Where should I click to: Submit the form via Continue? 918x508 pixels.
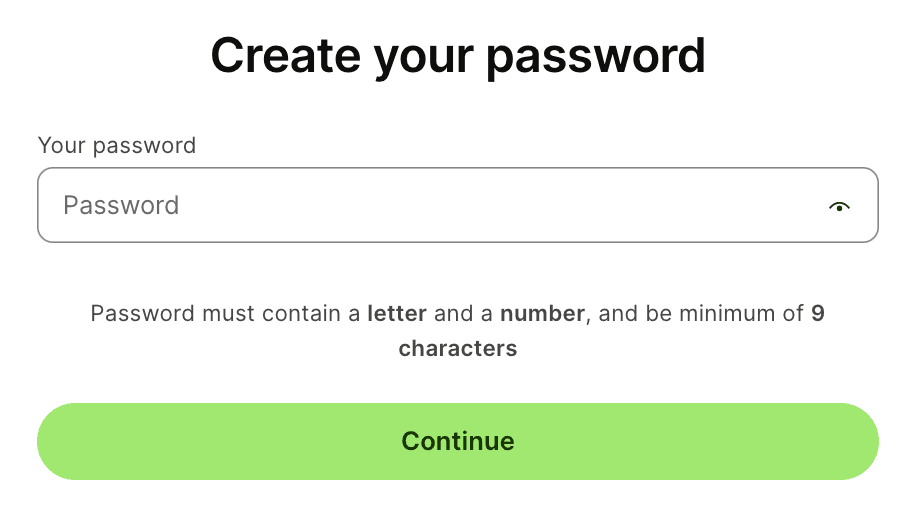coord(458,441)
